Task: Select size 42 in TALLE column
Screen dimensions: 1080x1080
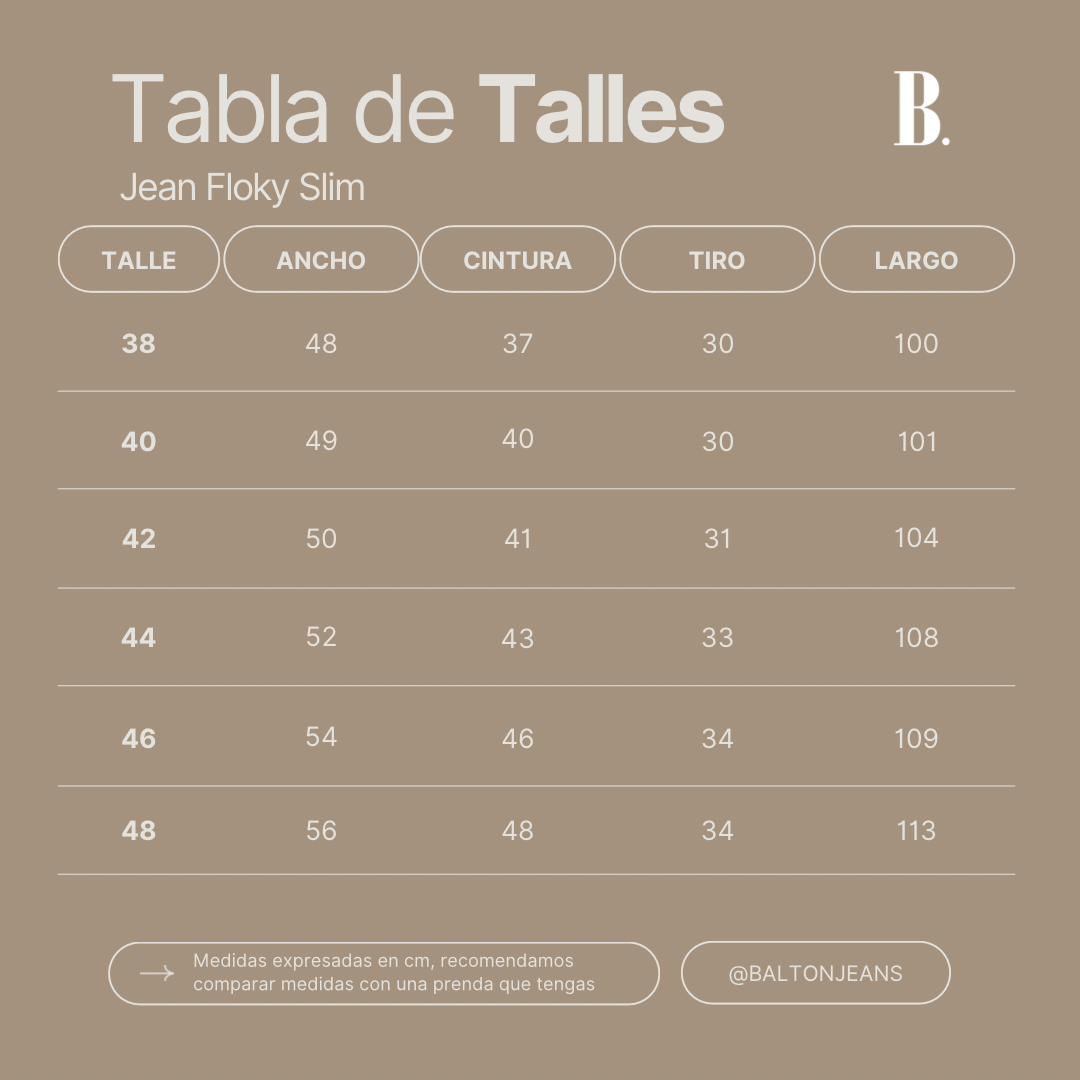Action: pyautogui.click(x=138, y=538)
